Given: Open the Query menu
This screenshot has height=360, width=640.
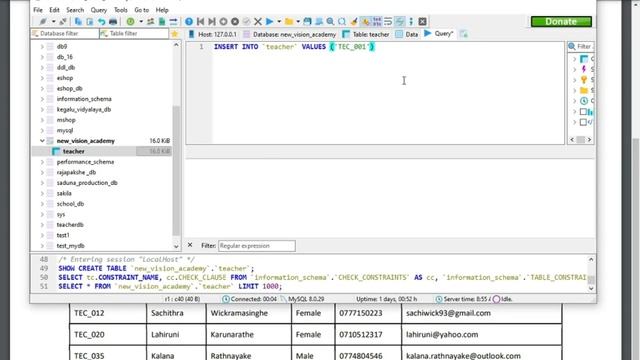Looking at the screenshot, I should pyautogui.click(x=99, y=10).
